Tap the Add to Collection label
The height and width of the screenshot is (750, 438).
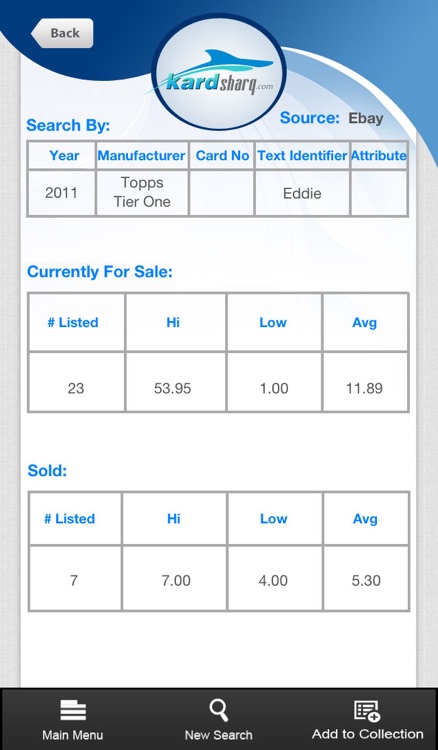pos(367,734)
